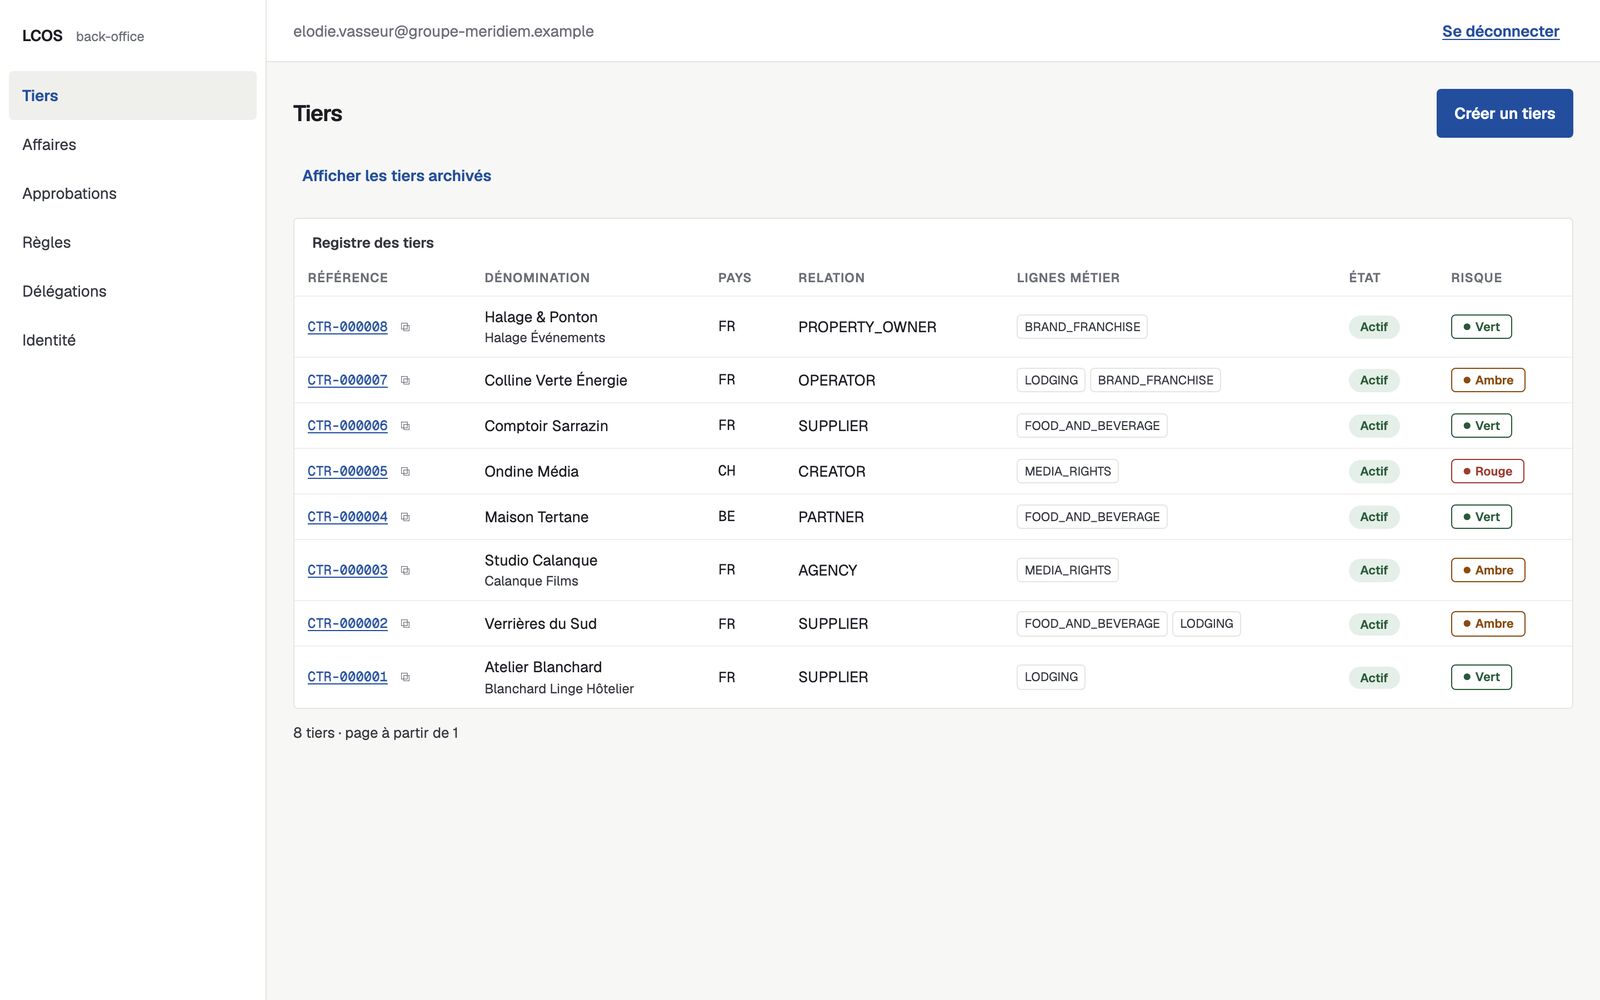This screenshot has width=1600, height=1000.
Task: Go to Affaires in the sidebar
Action: coord(133,145)
